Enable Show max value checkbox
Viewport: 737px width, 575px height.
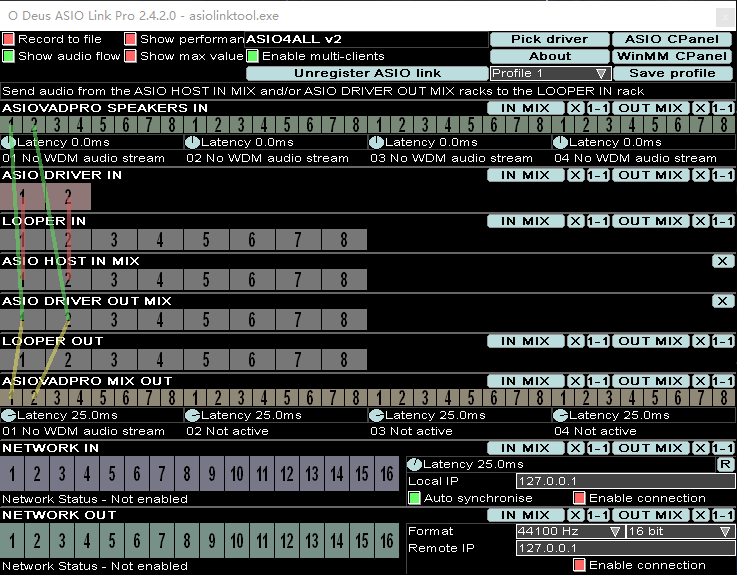coord(130,56)
